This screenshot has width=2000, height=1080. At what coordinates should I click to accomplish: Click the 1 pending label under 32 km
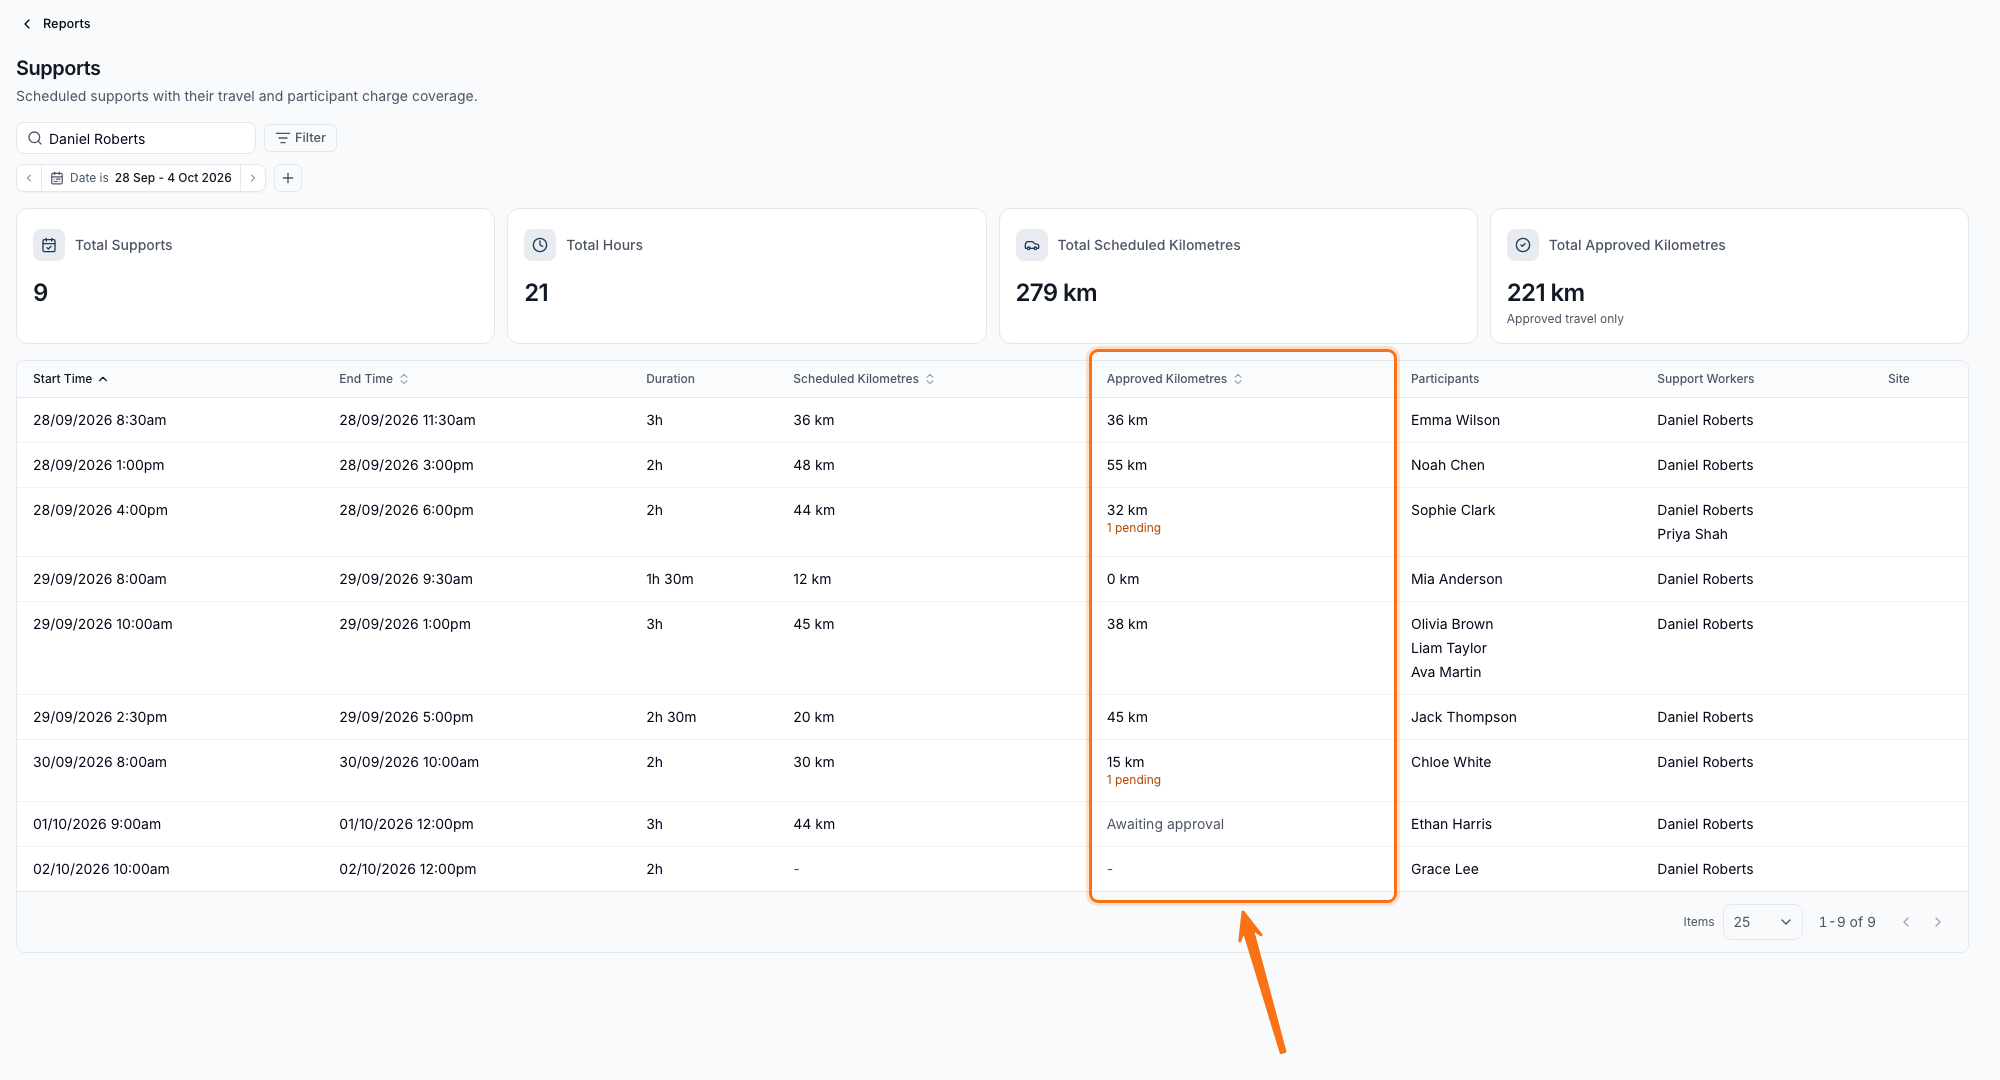[1133, 528]
